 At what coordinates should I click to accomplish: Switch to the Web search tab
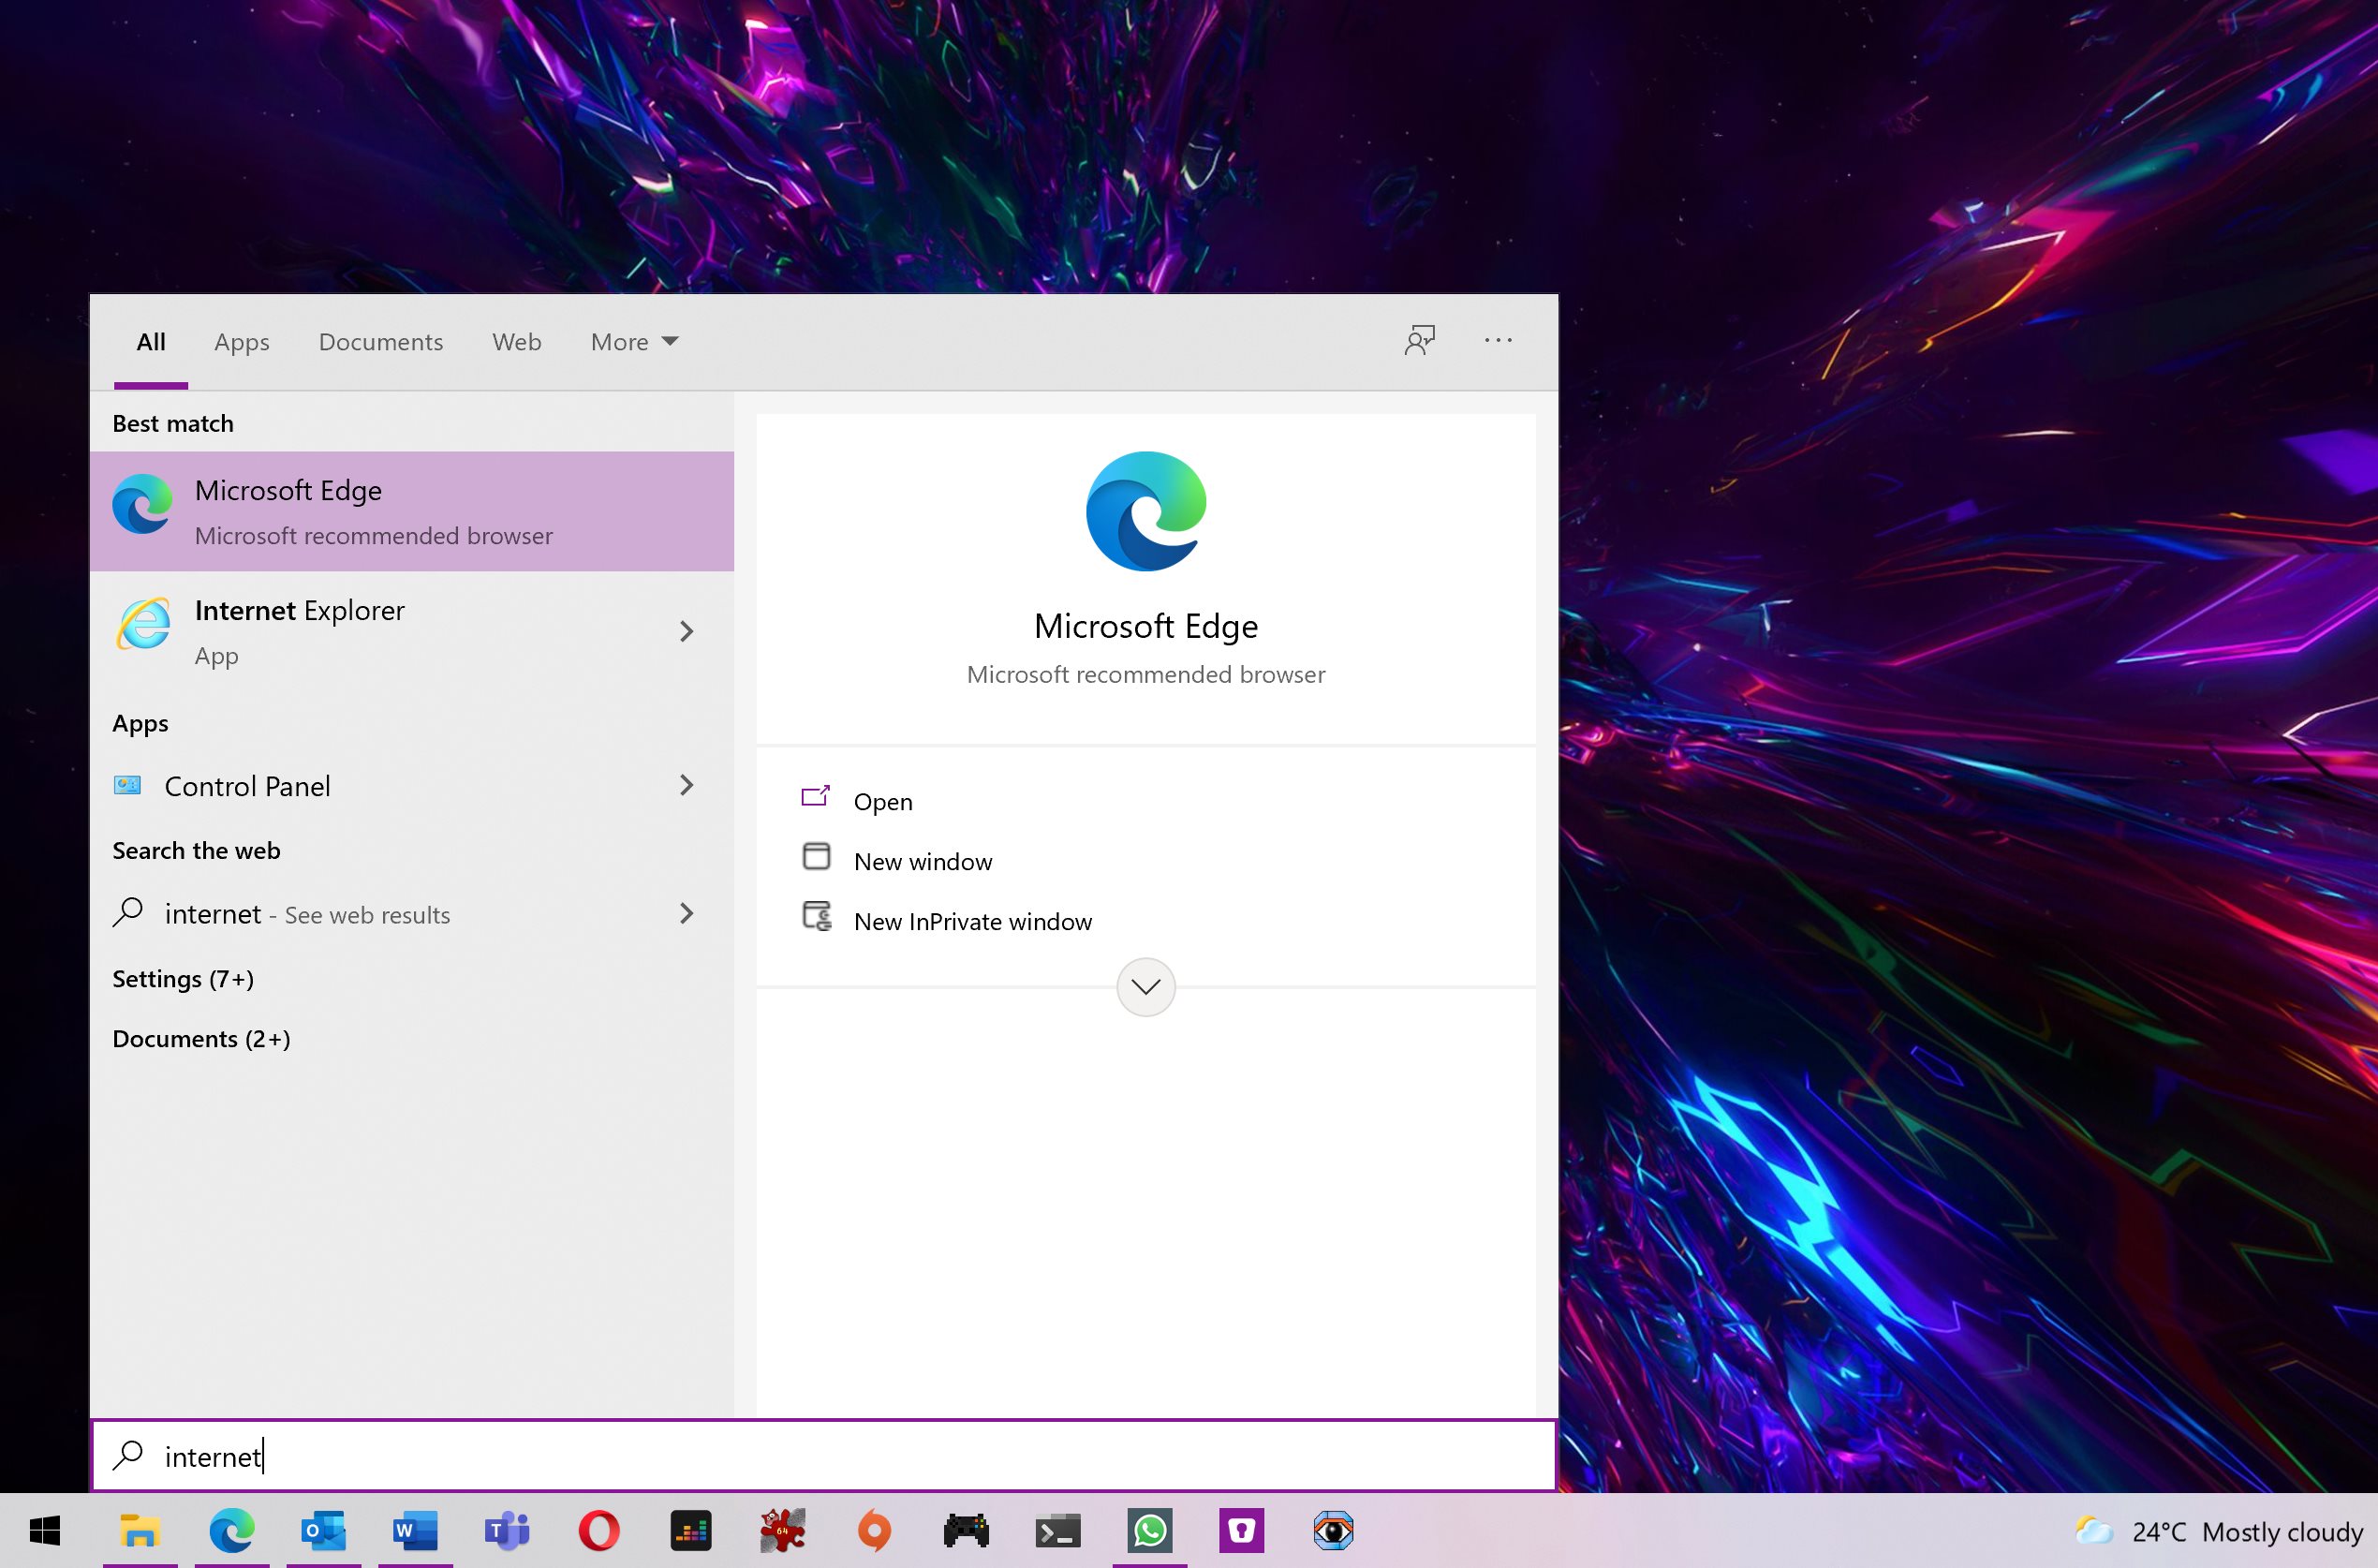517,342
